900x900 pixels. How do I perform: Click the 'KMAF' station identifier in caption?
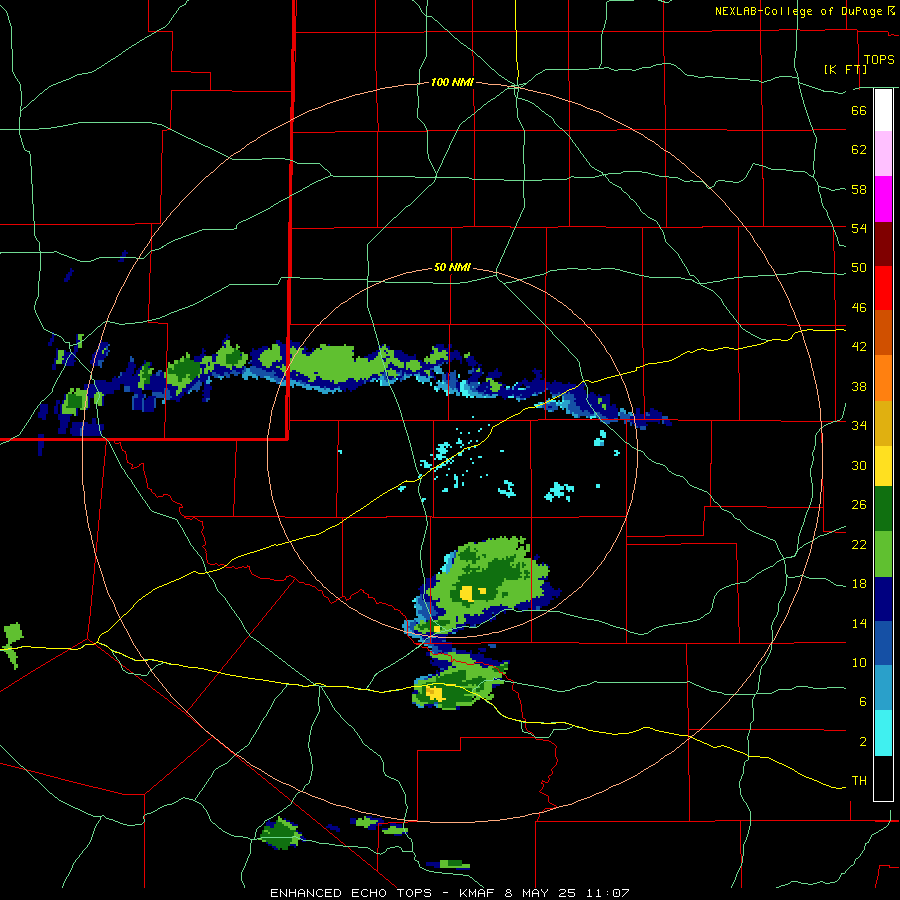pos(477,893)
